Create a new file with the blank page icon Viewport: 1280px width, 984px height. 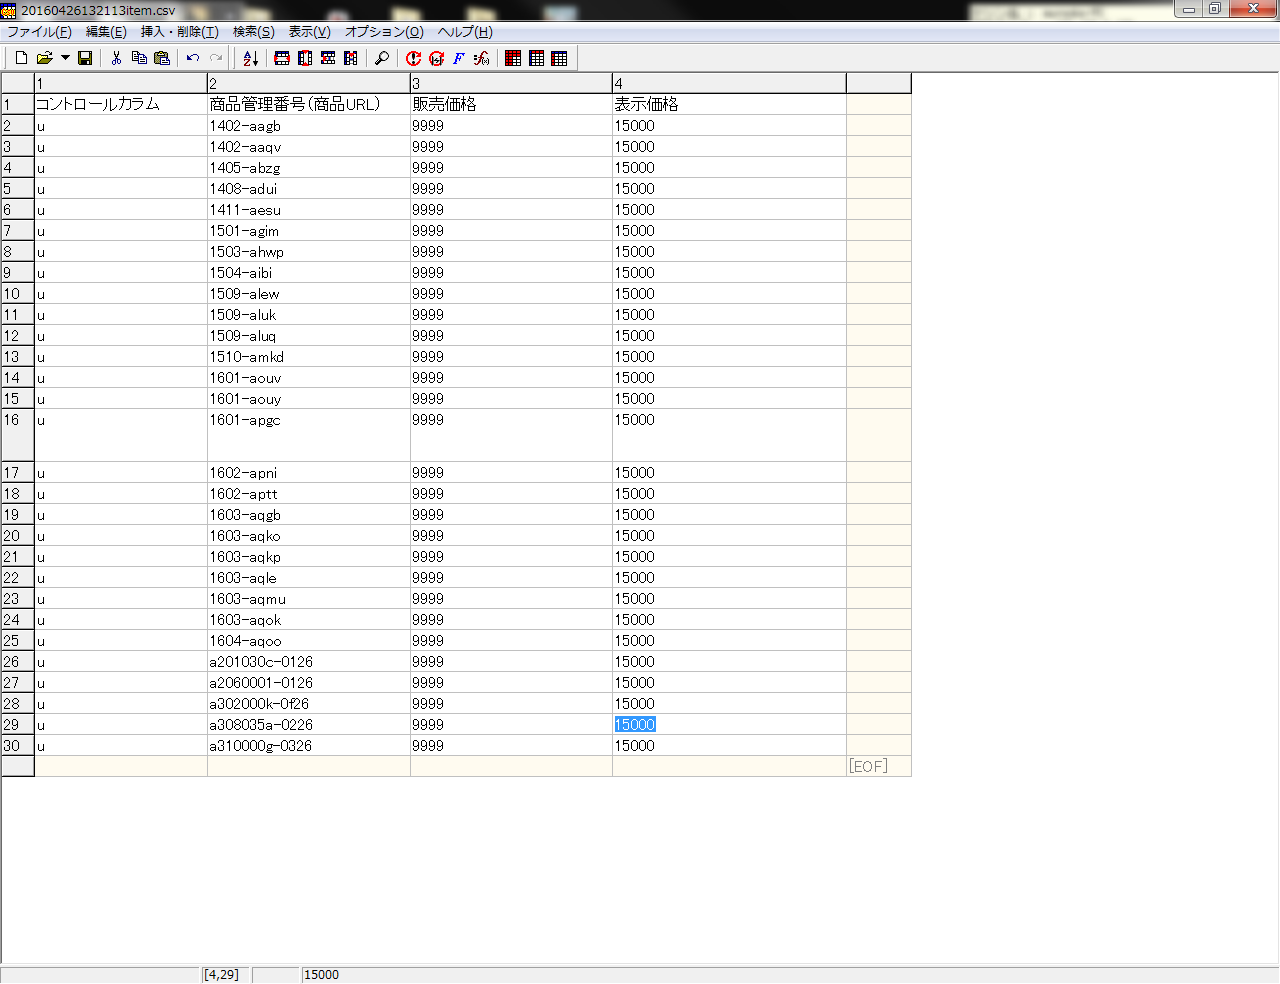point(21,58)
